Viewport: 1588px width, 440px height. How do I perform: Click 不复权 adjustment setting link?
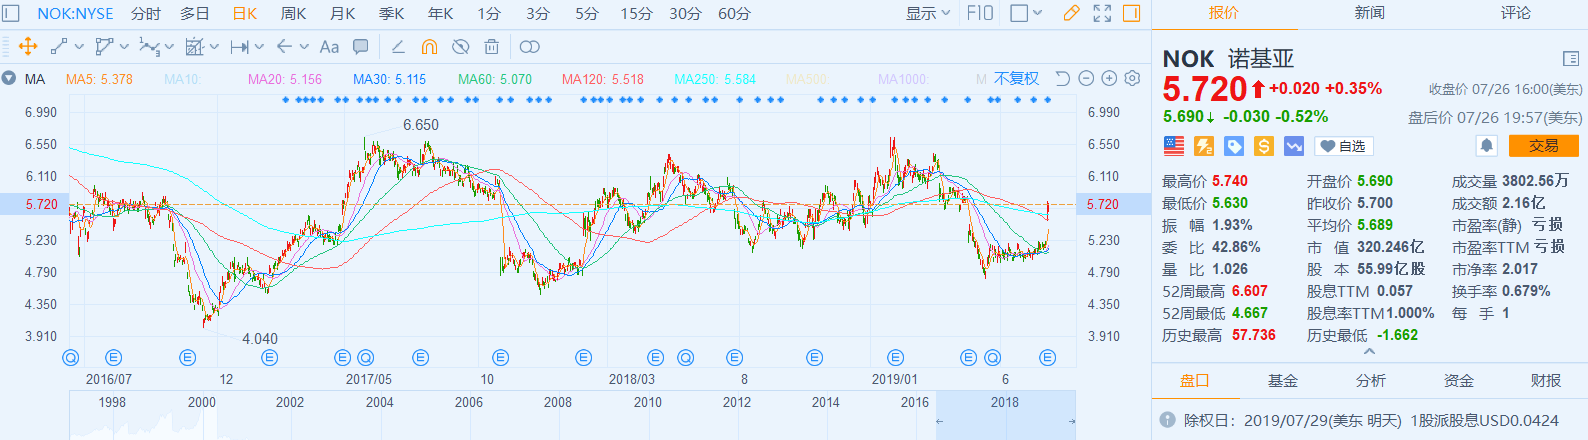coord(1016,78)
